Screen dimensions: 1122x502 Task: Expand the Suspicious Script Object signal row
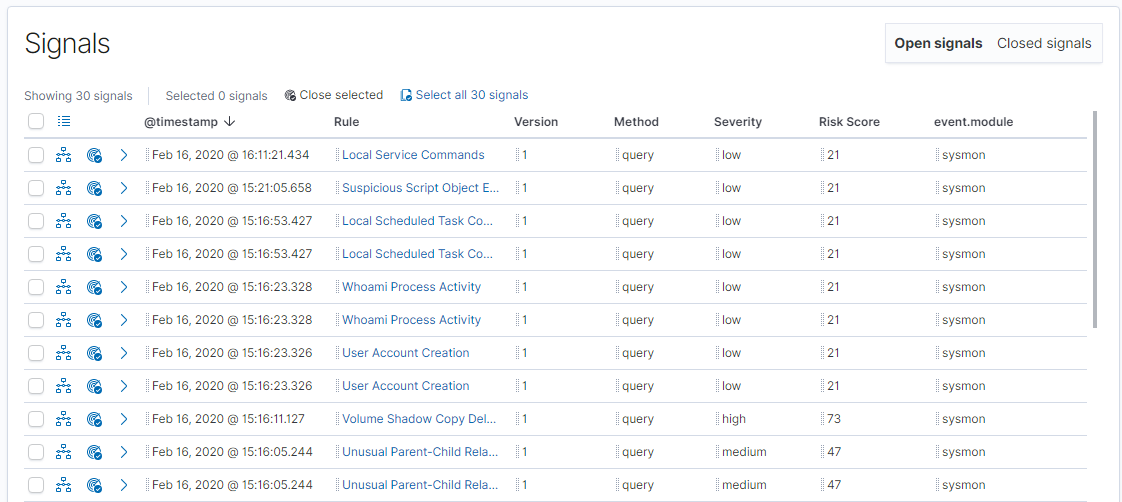(x=124, y=187)
